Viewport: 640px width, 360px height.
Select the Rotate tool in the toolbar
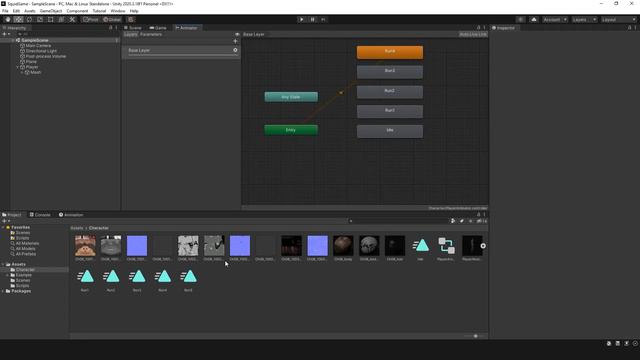click(29, 20)
